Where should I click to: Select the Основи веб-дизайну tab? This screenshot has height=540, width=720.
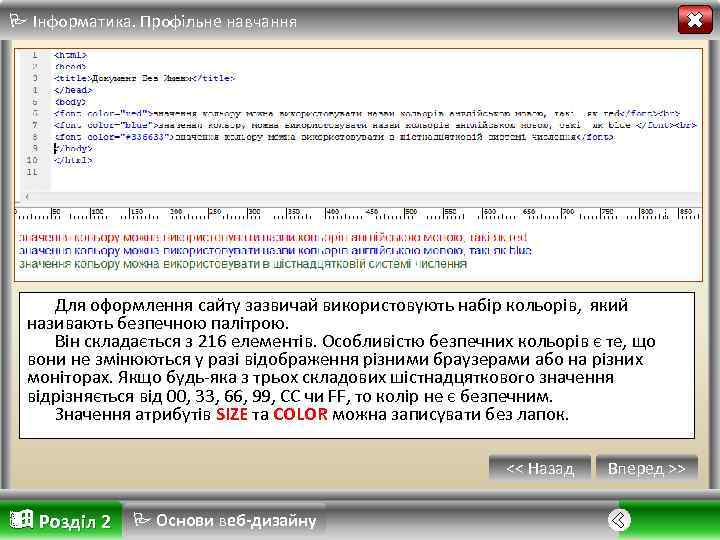point(225,520)
